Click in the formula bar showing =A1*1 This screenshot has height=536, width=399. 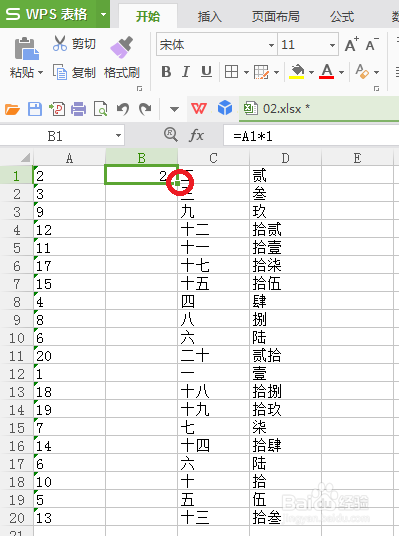click(311, 136)
